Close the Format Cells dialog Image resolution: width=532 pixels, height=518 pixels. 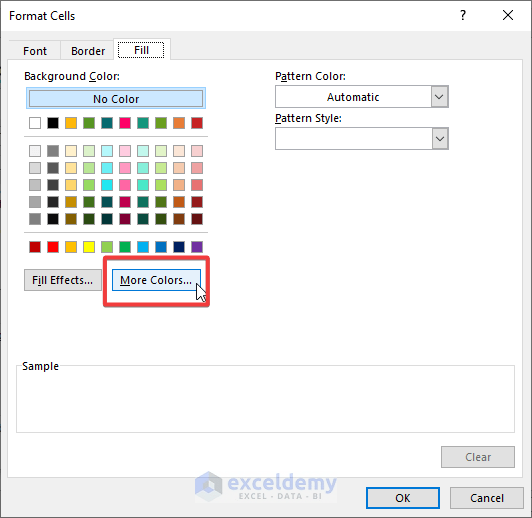[508, 15]
